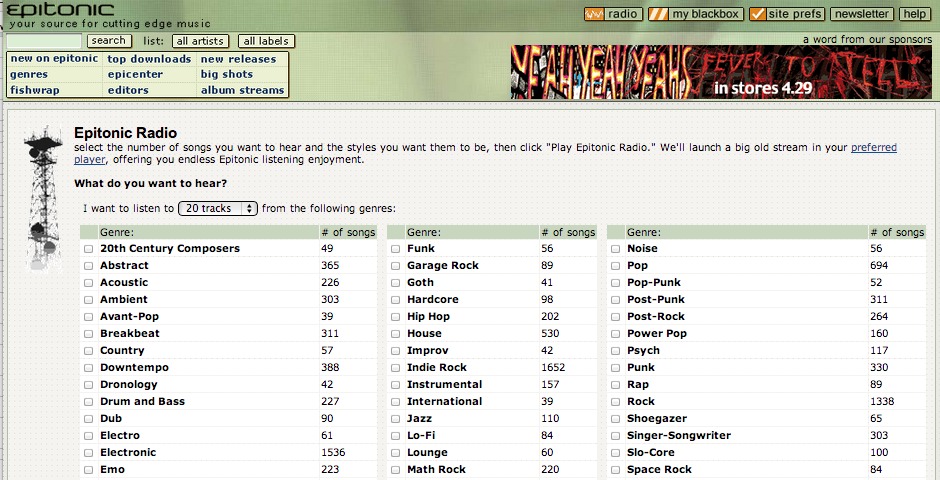Tick the Noise genre checkbox
940x480 pixels.
(616, 249)
